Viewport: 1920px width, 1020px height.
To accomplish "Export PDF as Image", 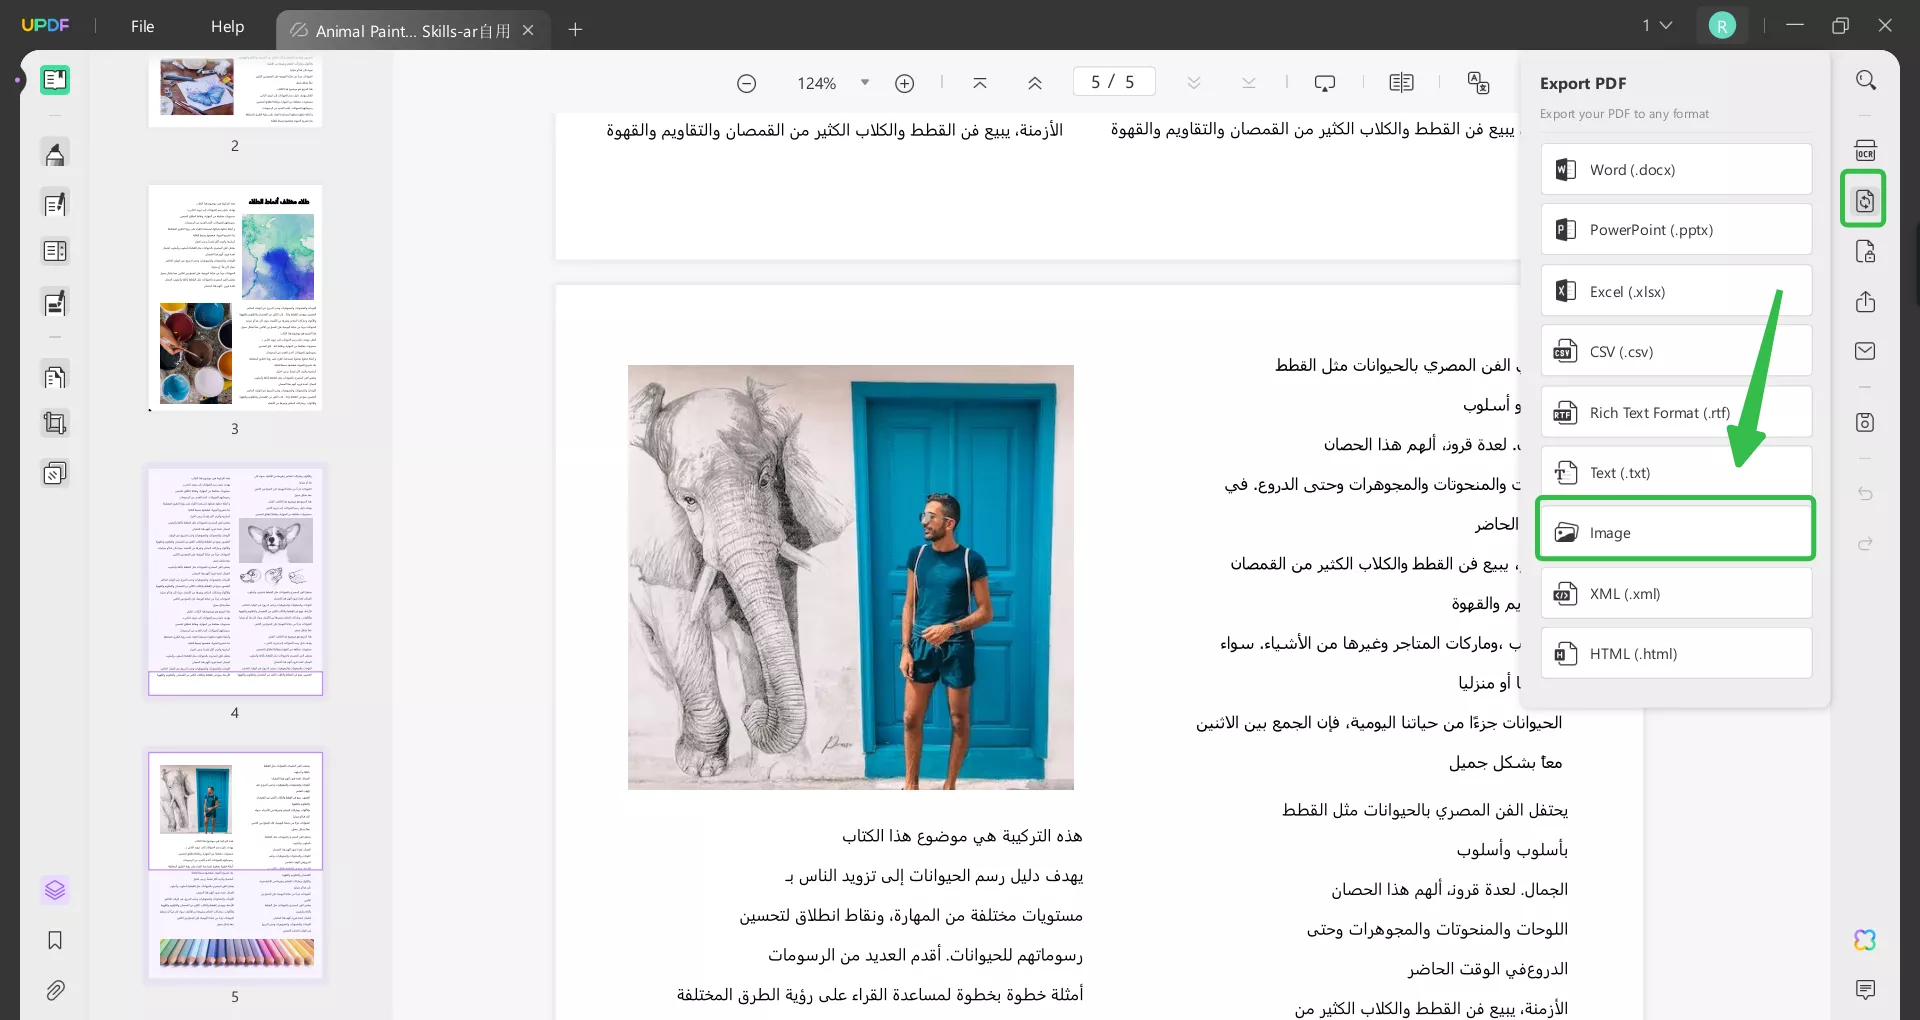I will pos(1676,533).
